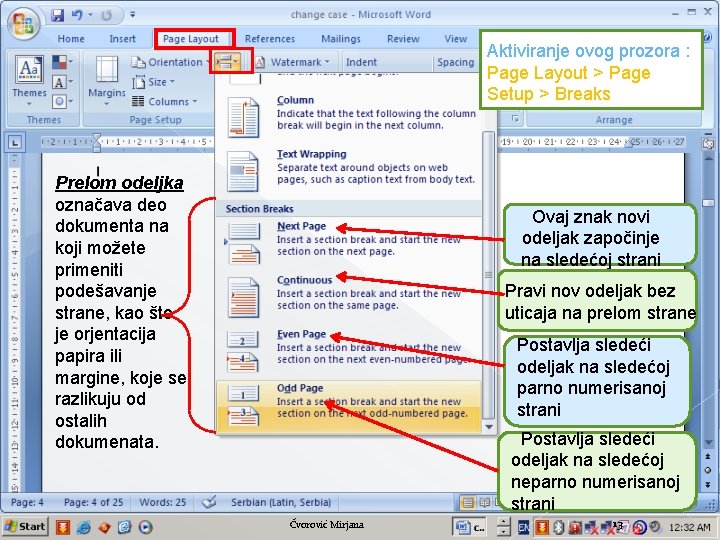Choose the Column break option
720x540 pixels.
pos(349,116)
